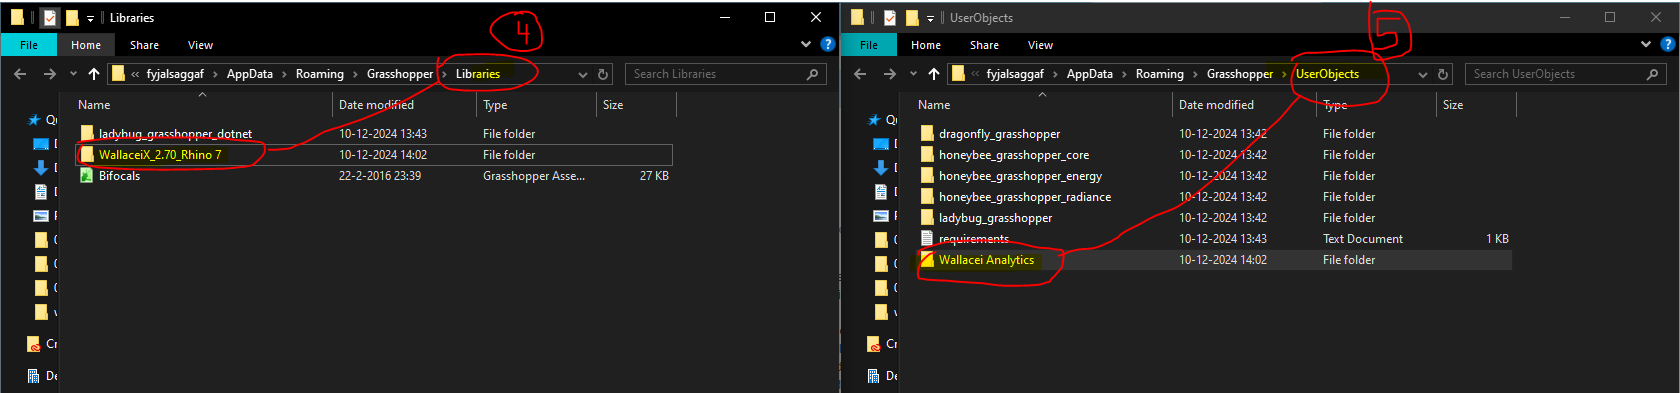The height and width of the screenshot is (393, 1680).
Task: Select requirements text document
Action: click(x=1214, y=239)
